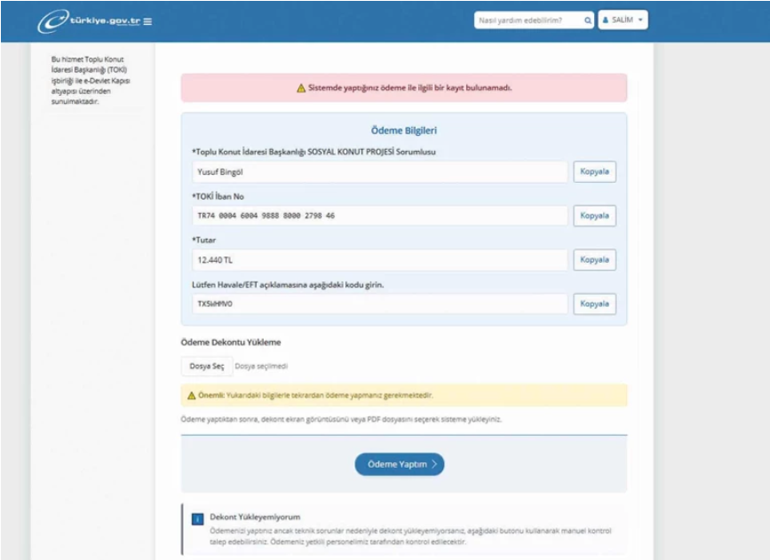Copy the Sorumlusu name Yusuf Bingöl
770x560 pixels.
pos(594,172)
